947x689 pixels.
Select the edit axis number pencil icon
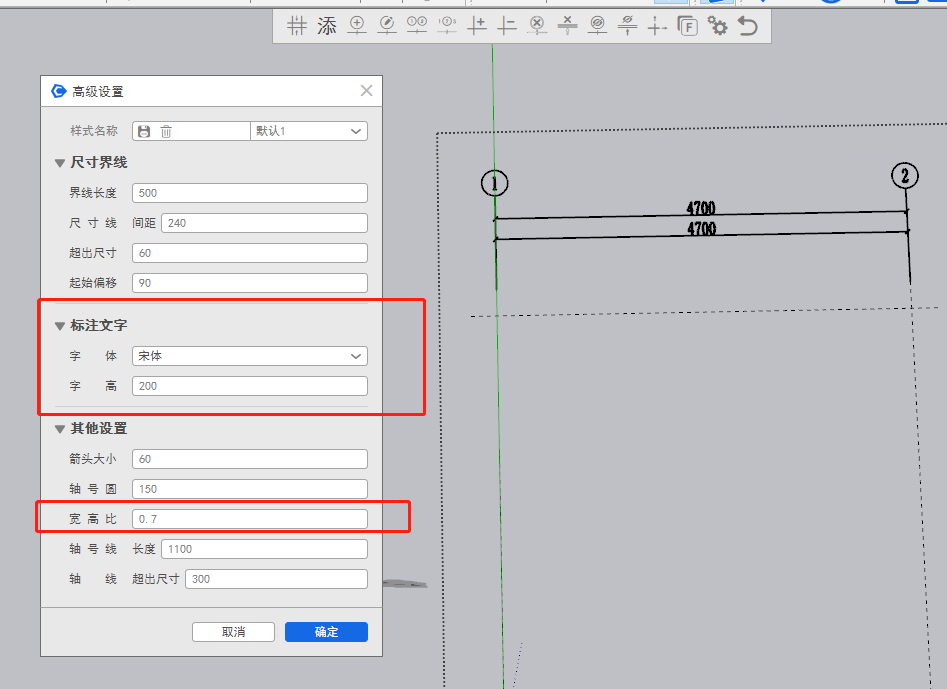pos(387,26)
